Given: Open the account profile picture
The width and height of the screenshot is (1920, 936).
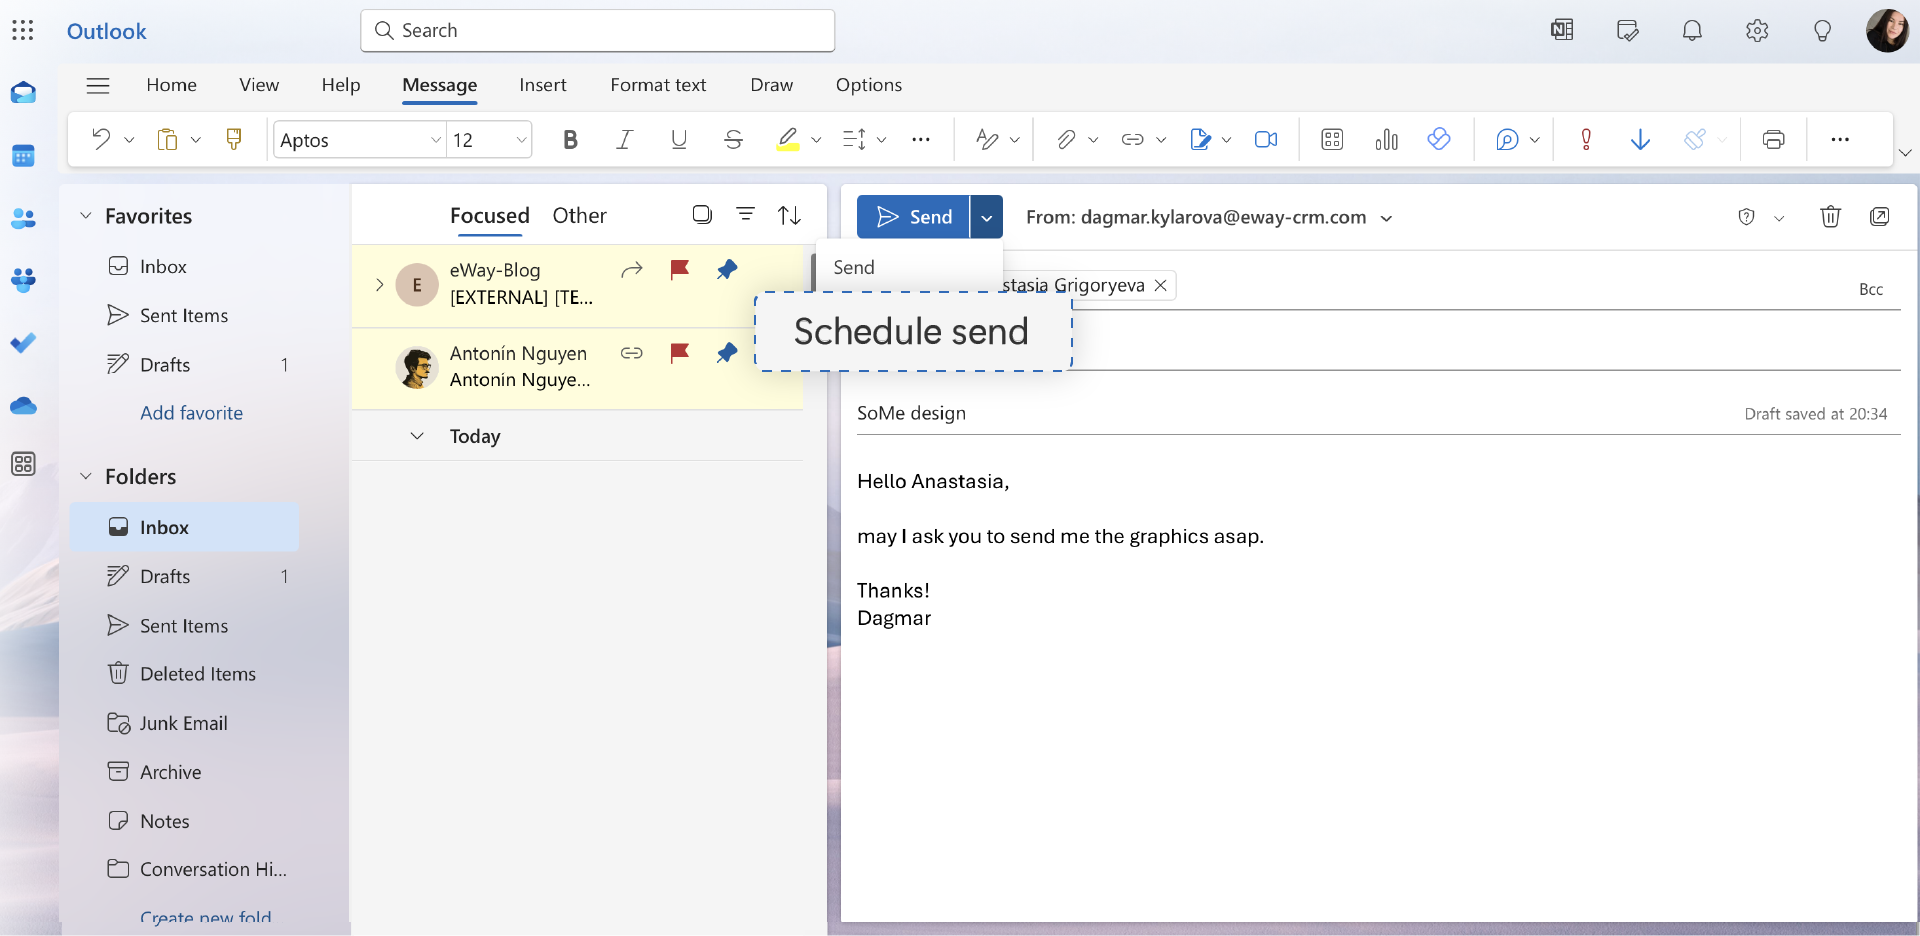Looking at the screenshot, I should tap(1887, 30).
